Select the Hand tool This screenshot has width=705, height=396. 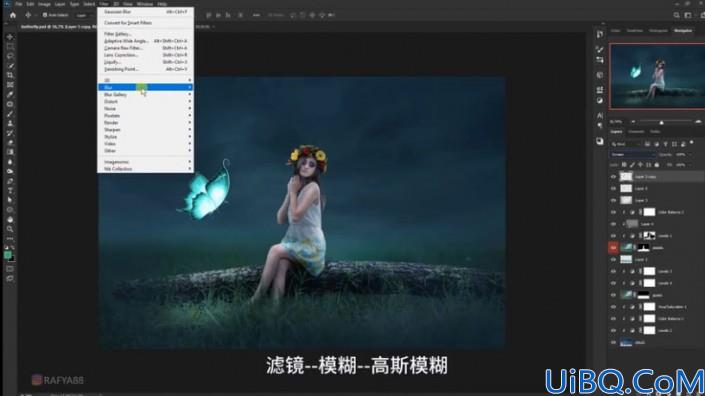click(x=10, y=219)
